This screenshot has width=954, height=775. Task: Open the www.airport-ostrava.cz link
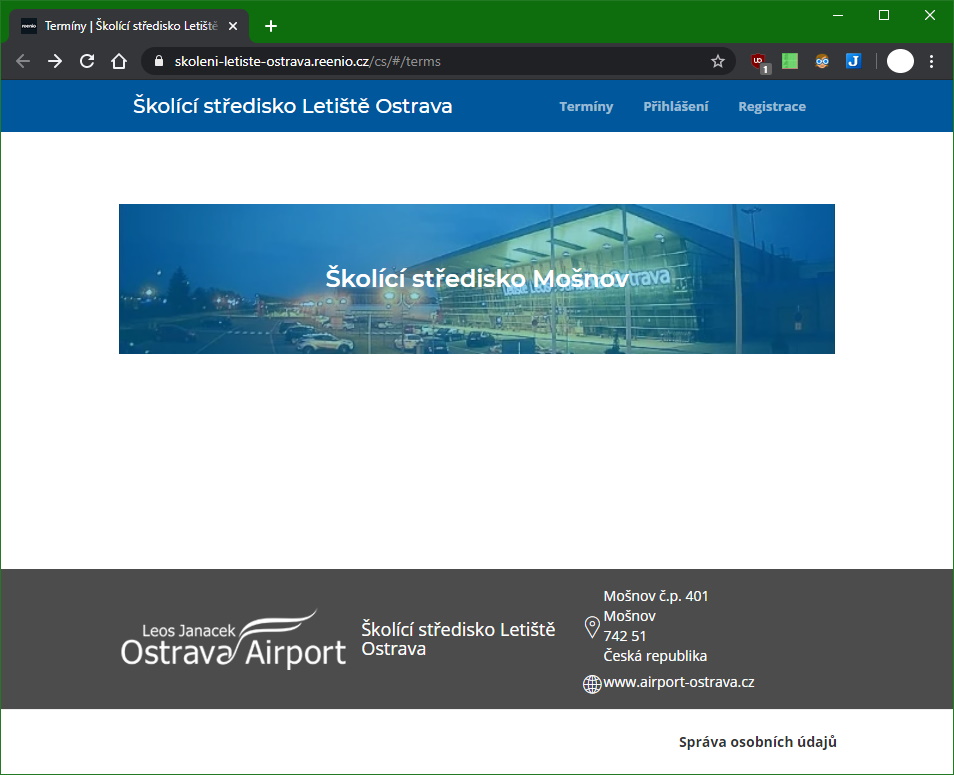point(678,683)
